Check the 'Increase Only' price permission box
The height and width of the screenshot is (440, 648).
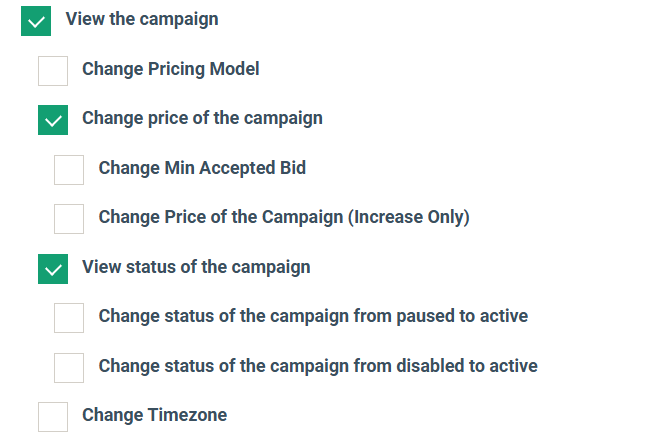click(69, 219)
